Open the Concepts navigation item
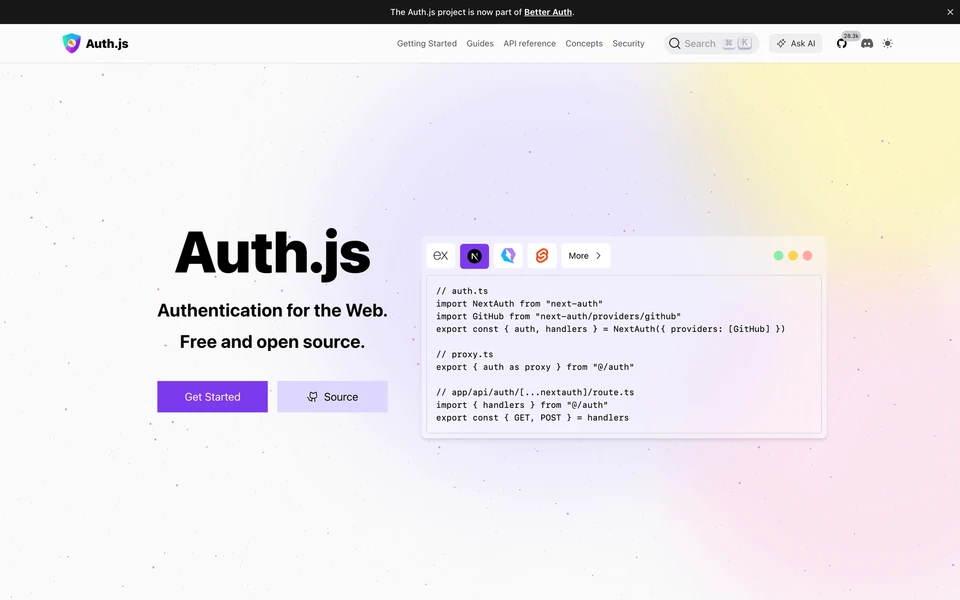 tap(584, 43)
